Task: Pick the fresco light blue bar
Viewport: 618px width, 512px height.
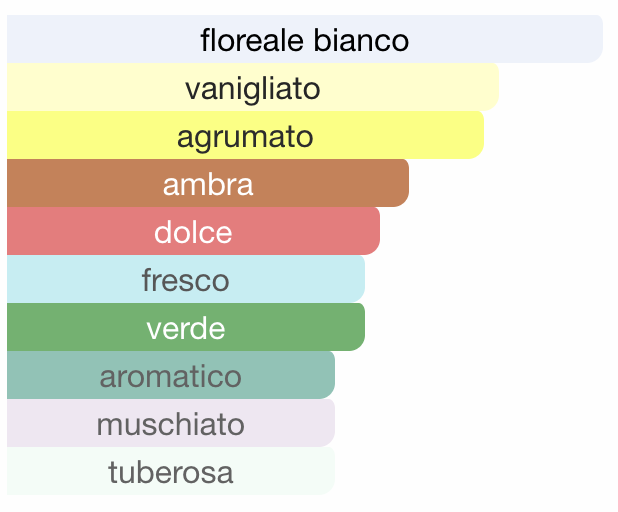Action: click(x=186, y=279)
